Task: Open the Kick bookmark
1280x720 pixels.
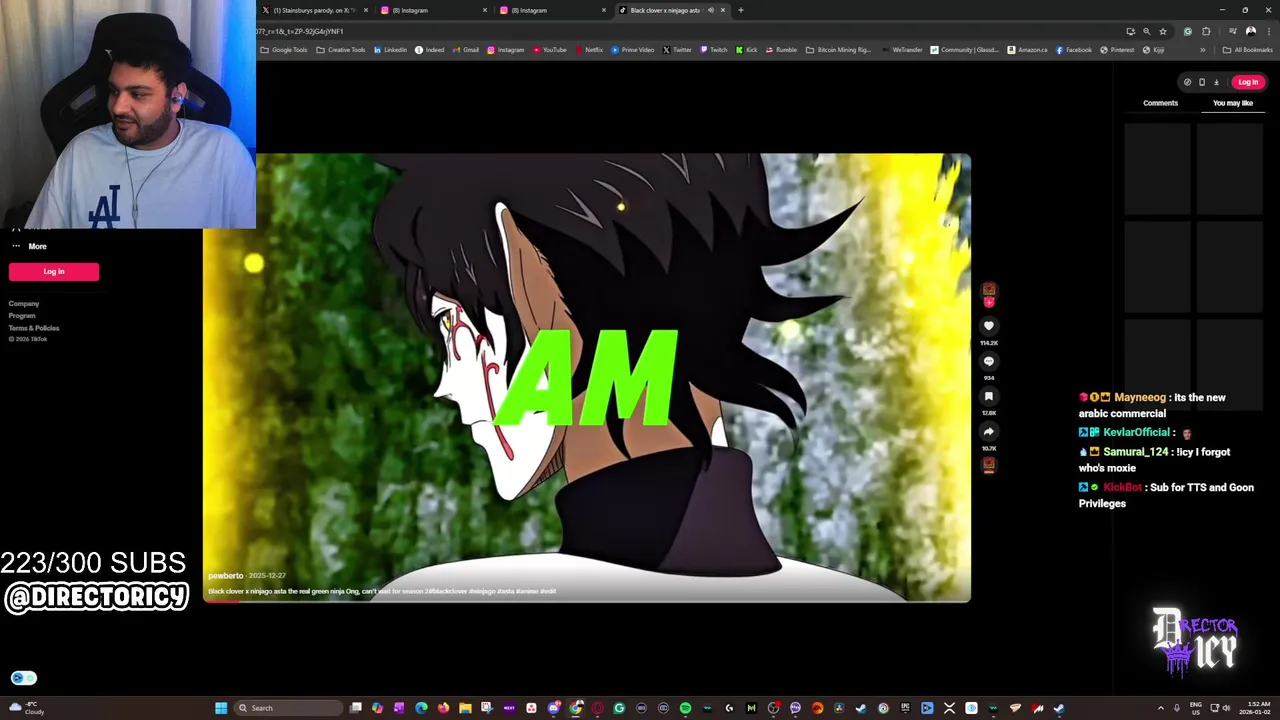Action: pos(747,50)
